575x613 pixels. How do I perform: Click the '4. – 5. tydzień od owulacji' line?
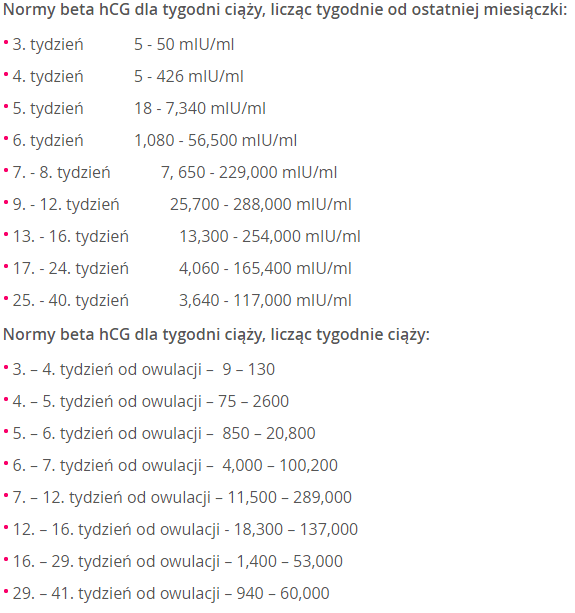tap(146, 401)
